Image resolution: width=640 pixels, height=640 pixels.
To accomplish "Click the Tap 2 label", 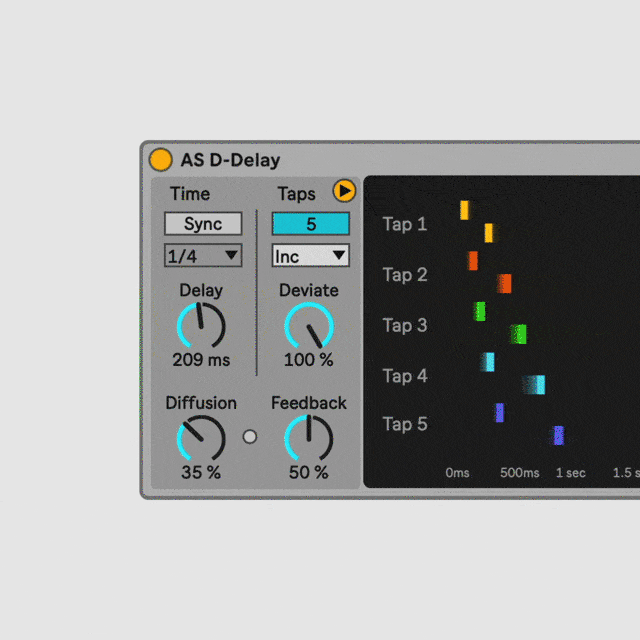I will click(x=405, y=275).
